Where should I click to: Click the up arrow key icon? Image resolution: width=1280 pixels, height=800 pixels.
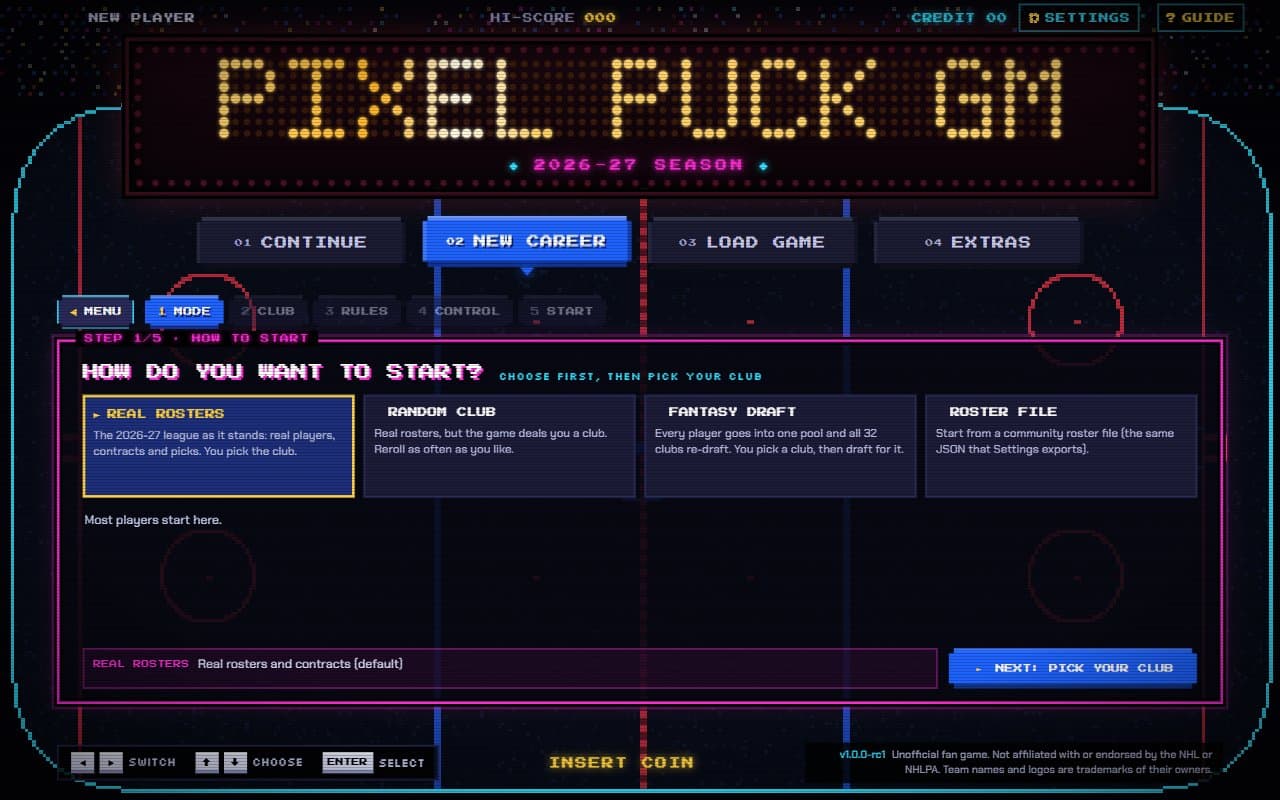pos(207,762)
